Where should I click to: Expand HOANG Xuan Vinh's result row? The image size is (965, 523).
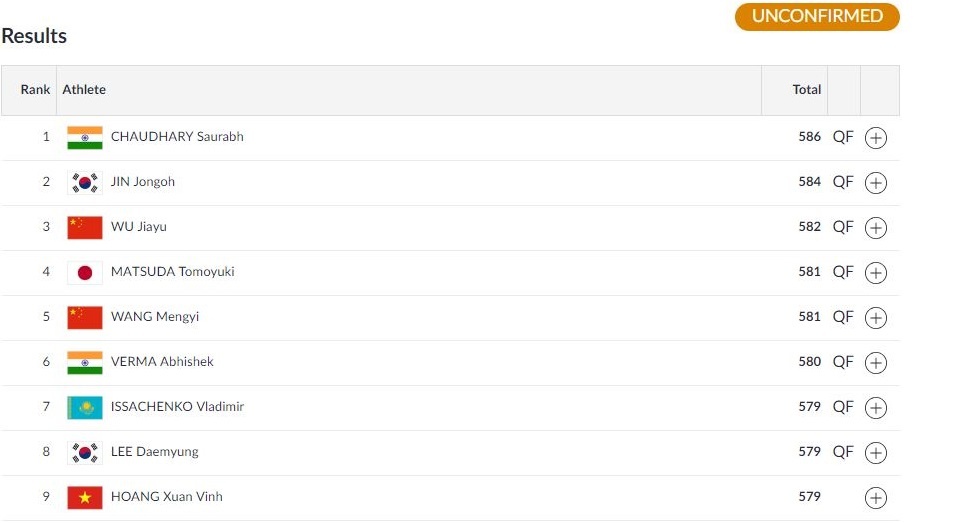(x=875, y=498)
